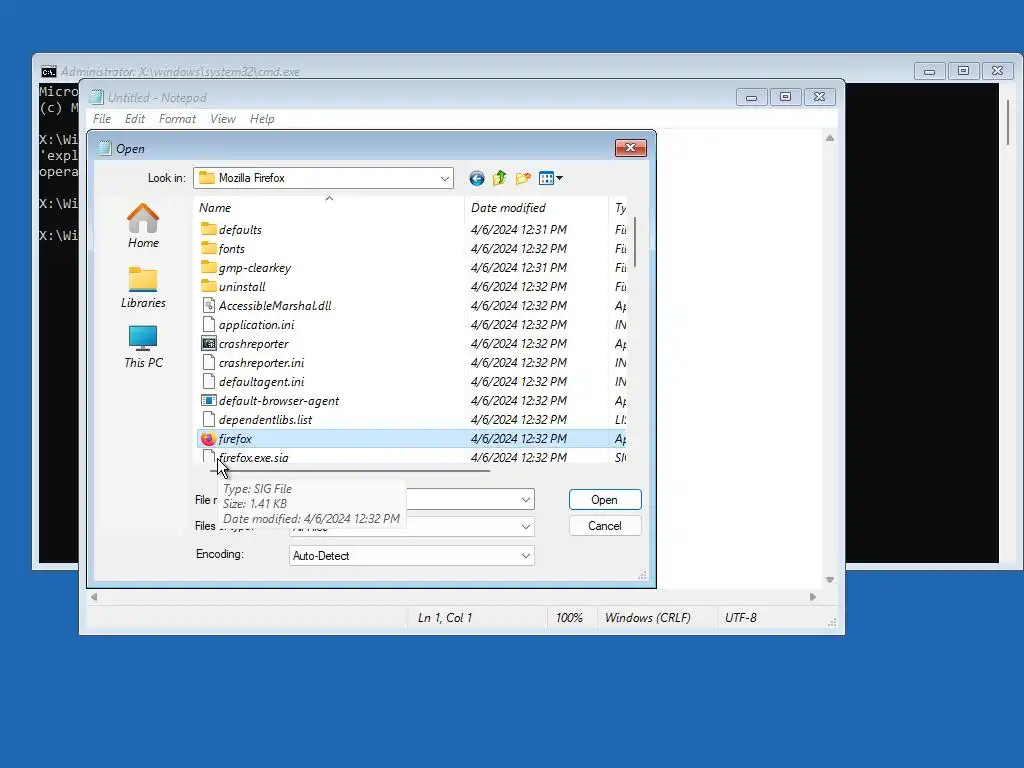Open the Help menu in Notepad
Screen dimensions: 1024x768
pos(262,119)
